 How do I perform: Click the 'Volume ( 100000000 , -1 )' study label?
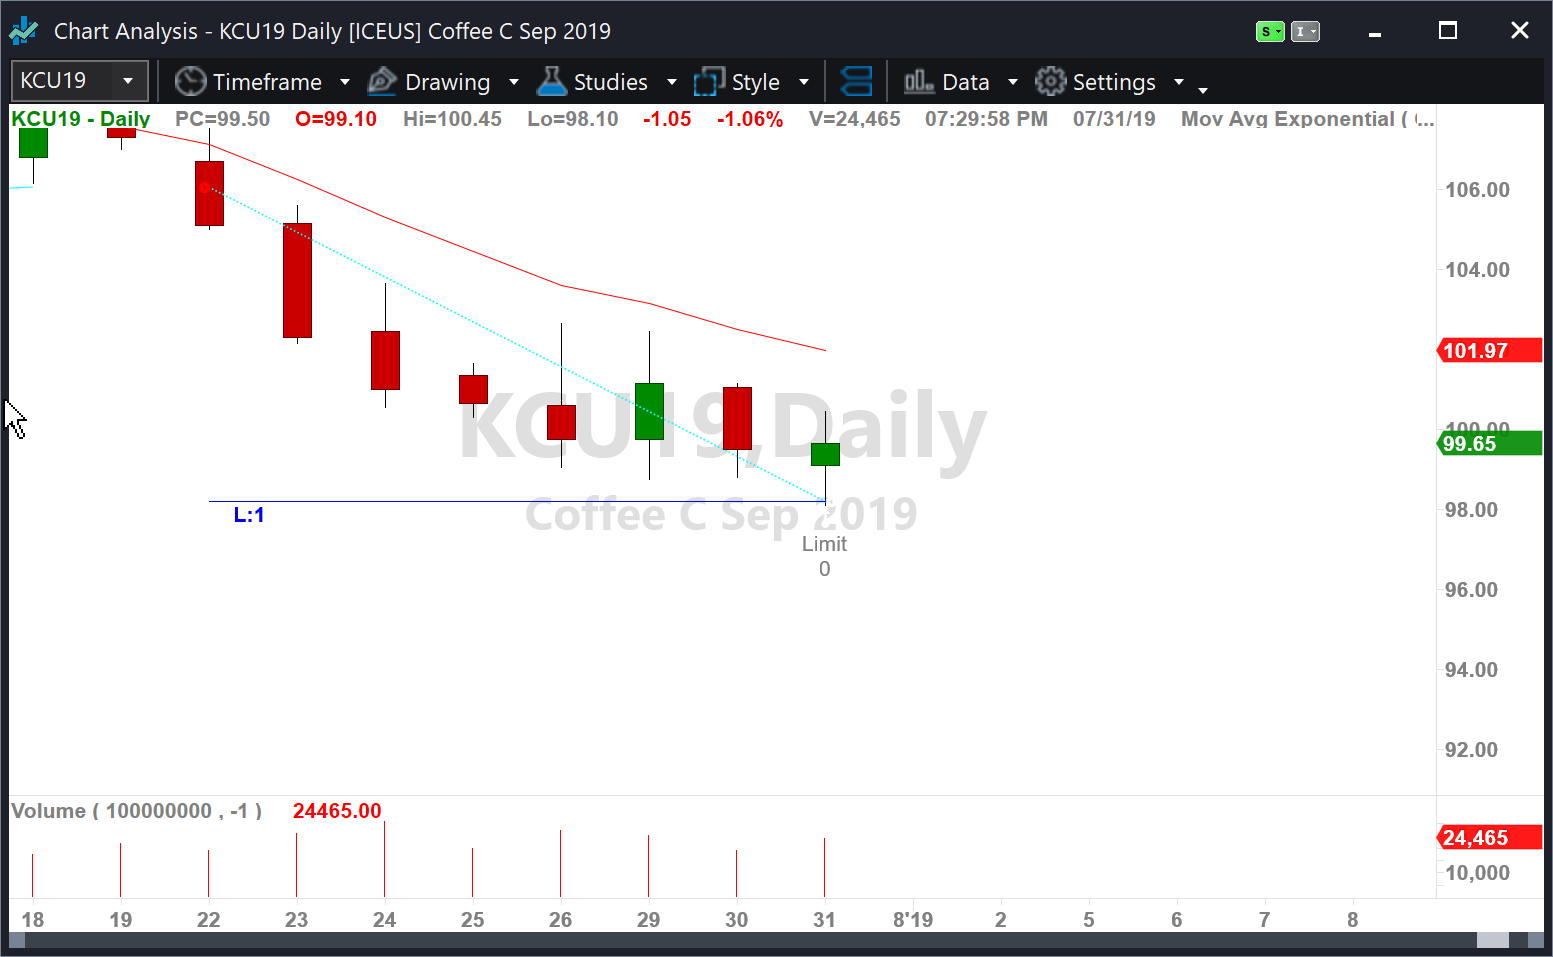click(137, 811)
